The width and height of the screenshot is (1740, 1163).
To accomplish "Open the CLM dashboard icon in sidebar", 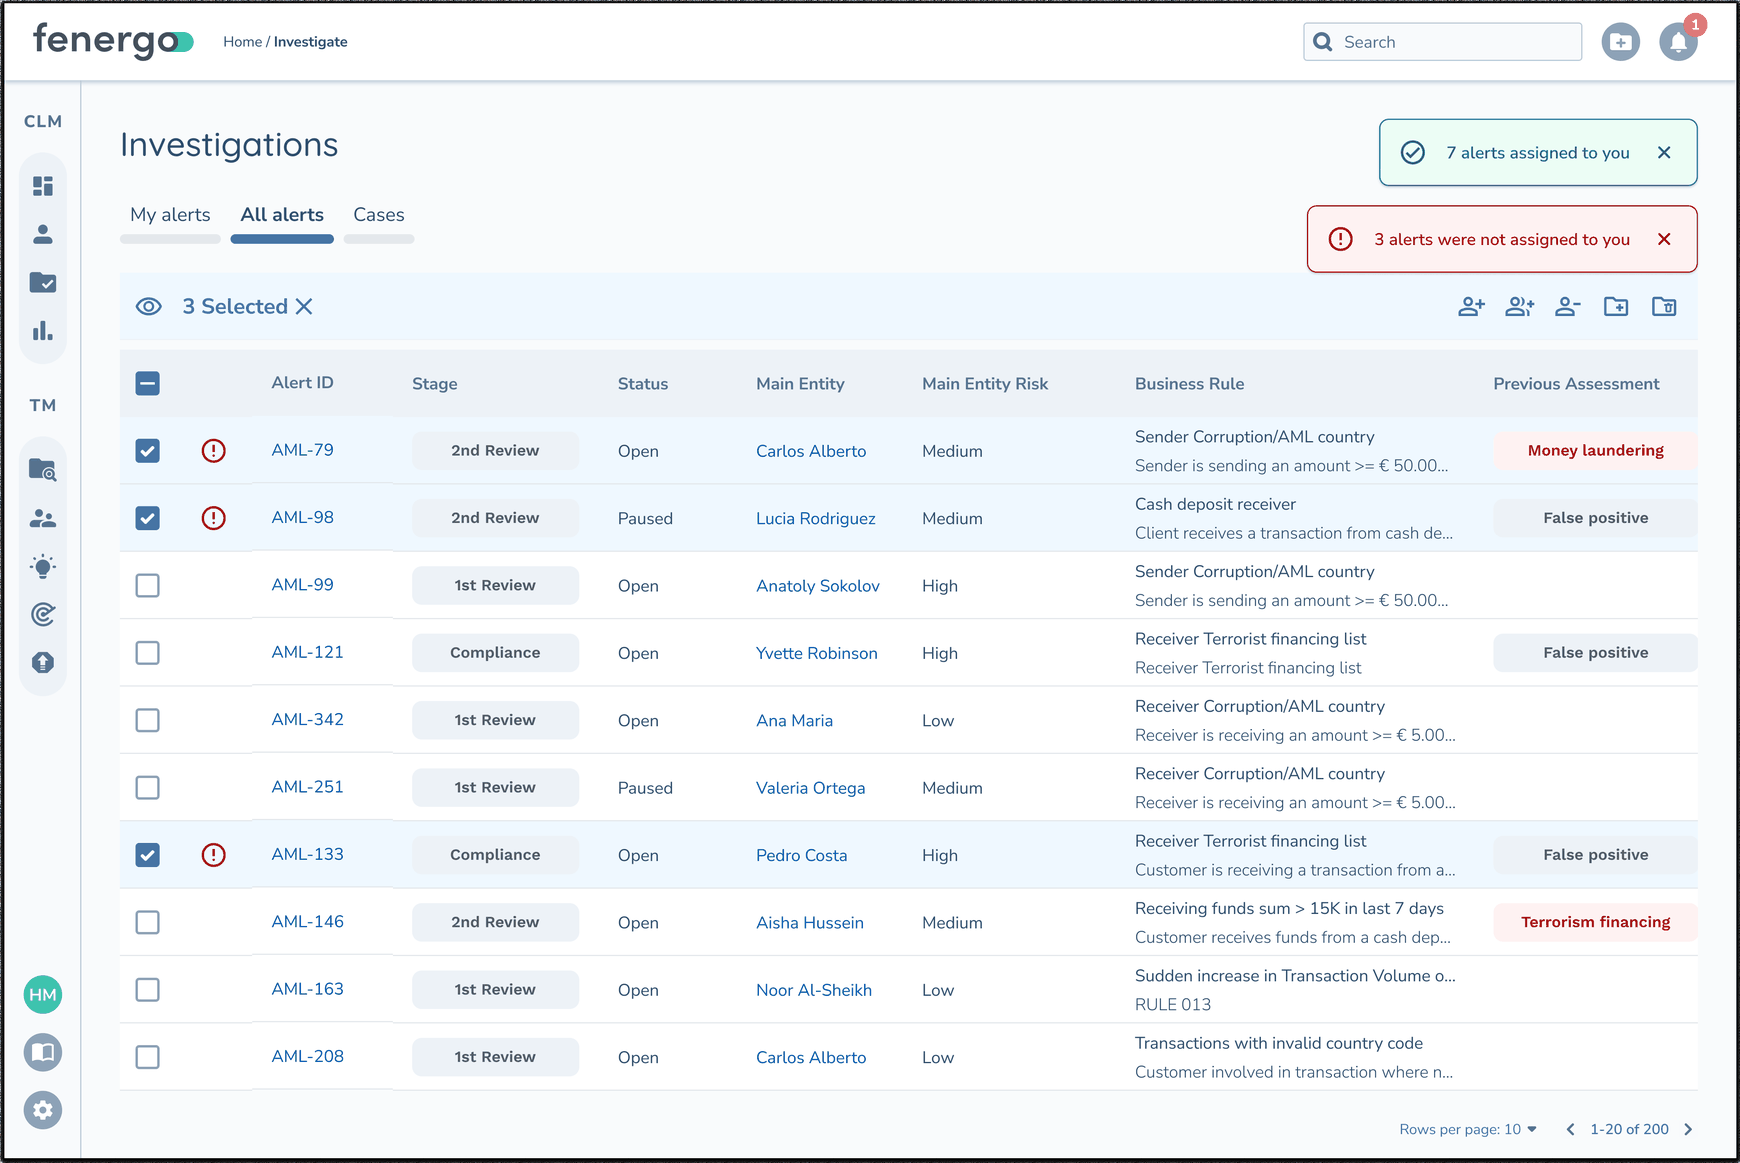I will [43, 186].
